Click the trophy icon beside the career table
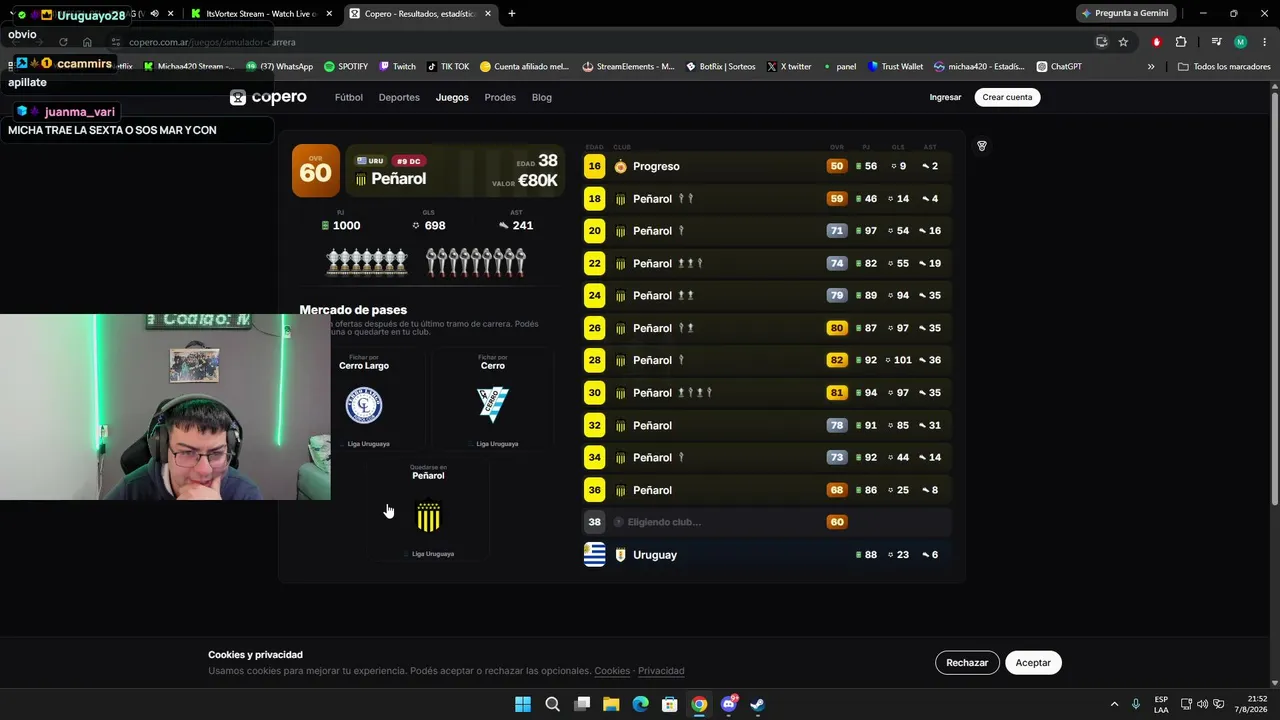The height and width of the screenshot is (720, 1280). 982,146
